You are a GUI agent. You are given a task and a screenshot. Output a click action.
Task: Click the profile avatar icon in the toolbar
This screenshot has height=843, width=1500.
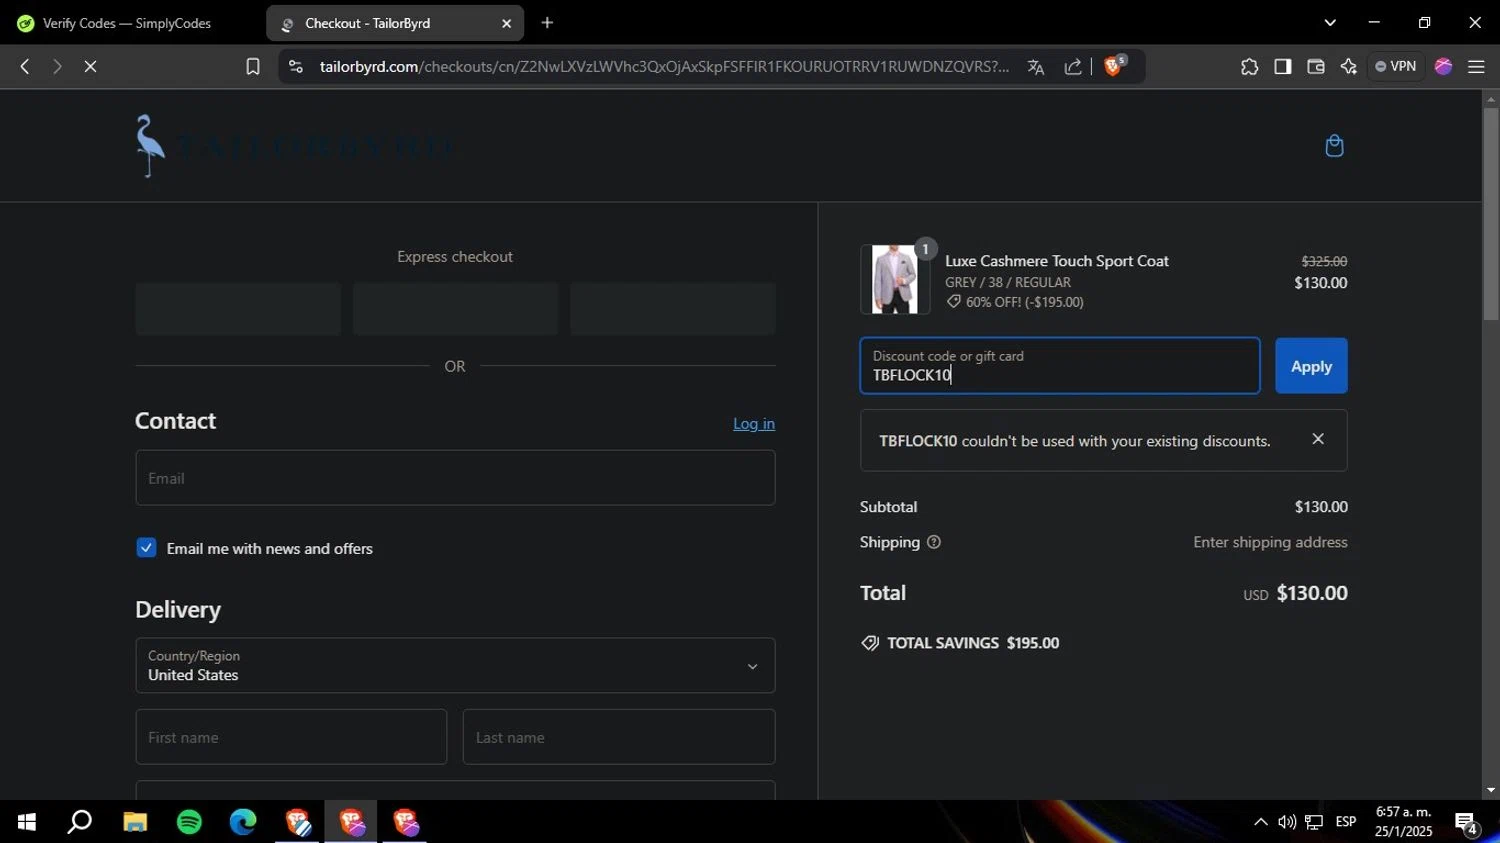coord(1443,67)
